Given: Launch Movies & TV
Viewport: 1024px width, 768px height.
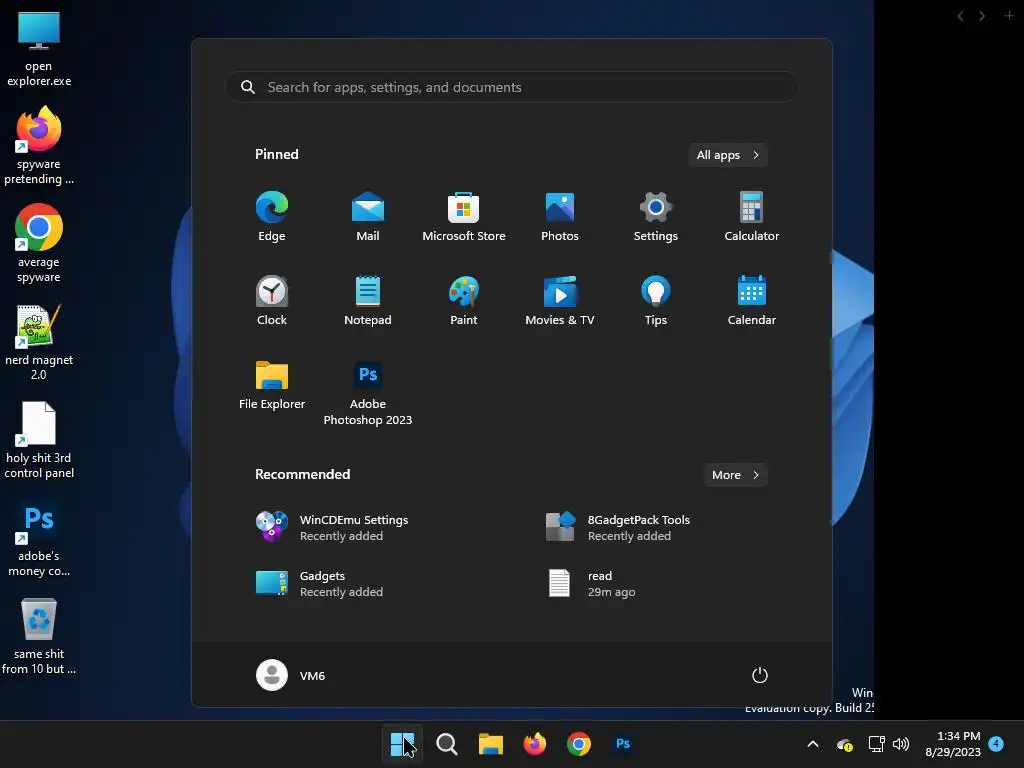Looking at the screenshot, I should coord(560,300).
